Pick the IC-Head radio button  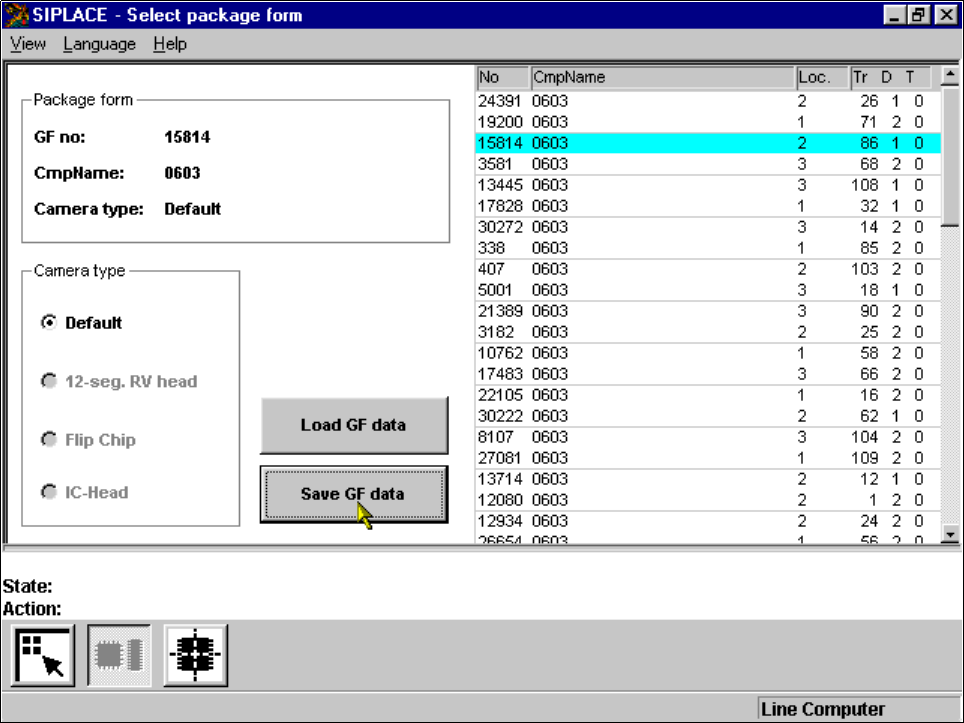point(47,492)
